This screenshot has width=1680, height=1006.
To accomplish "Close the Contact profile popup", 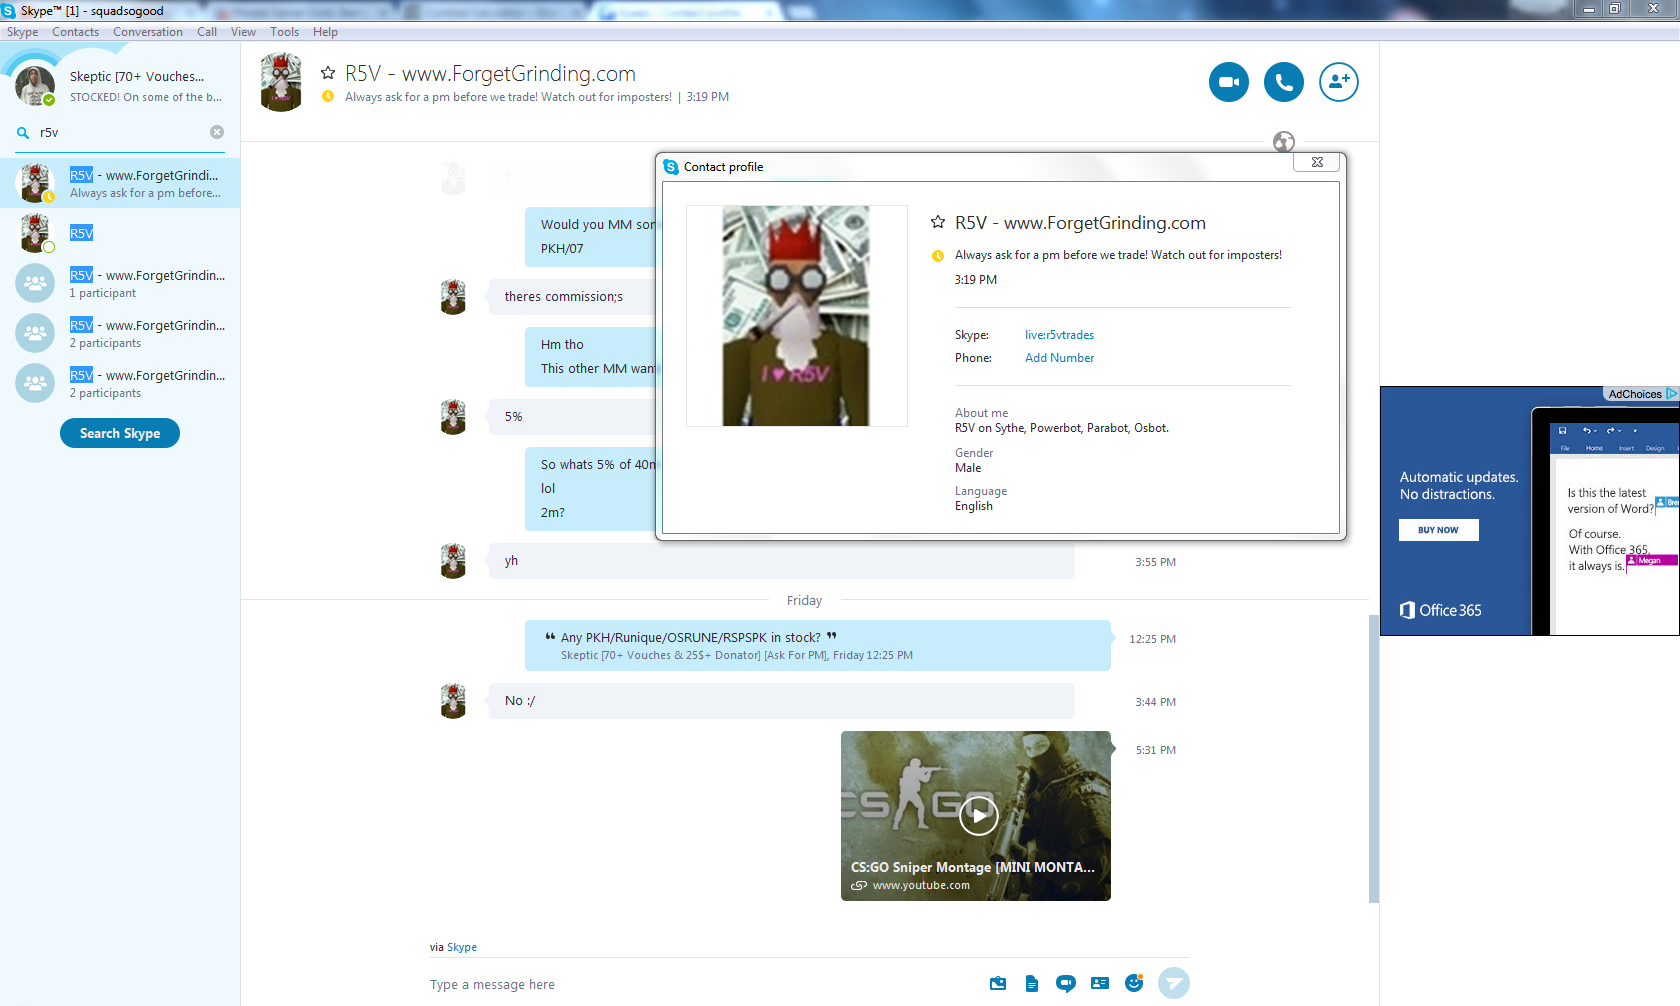I will click(1317, 162).
